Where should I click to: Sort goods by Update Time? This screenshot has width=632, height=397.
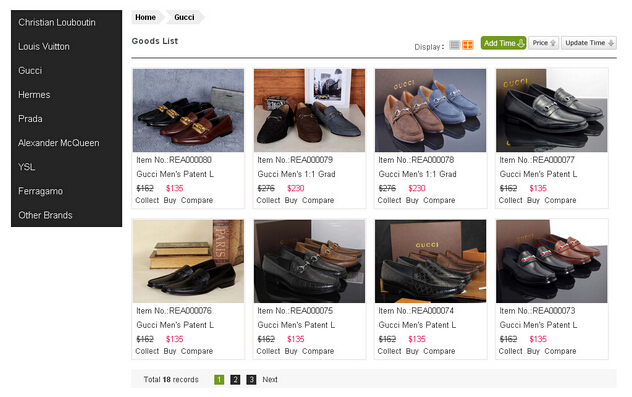point(589,43)
